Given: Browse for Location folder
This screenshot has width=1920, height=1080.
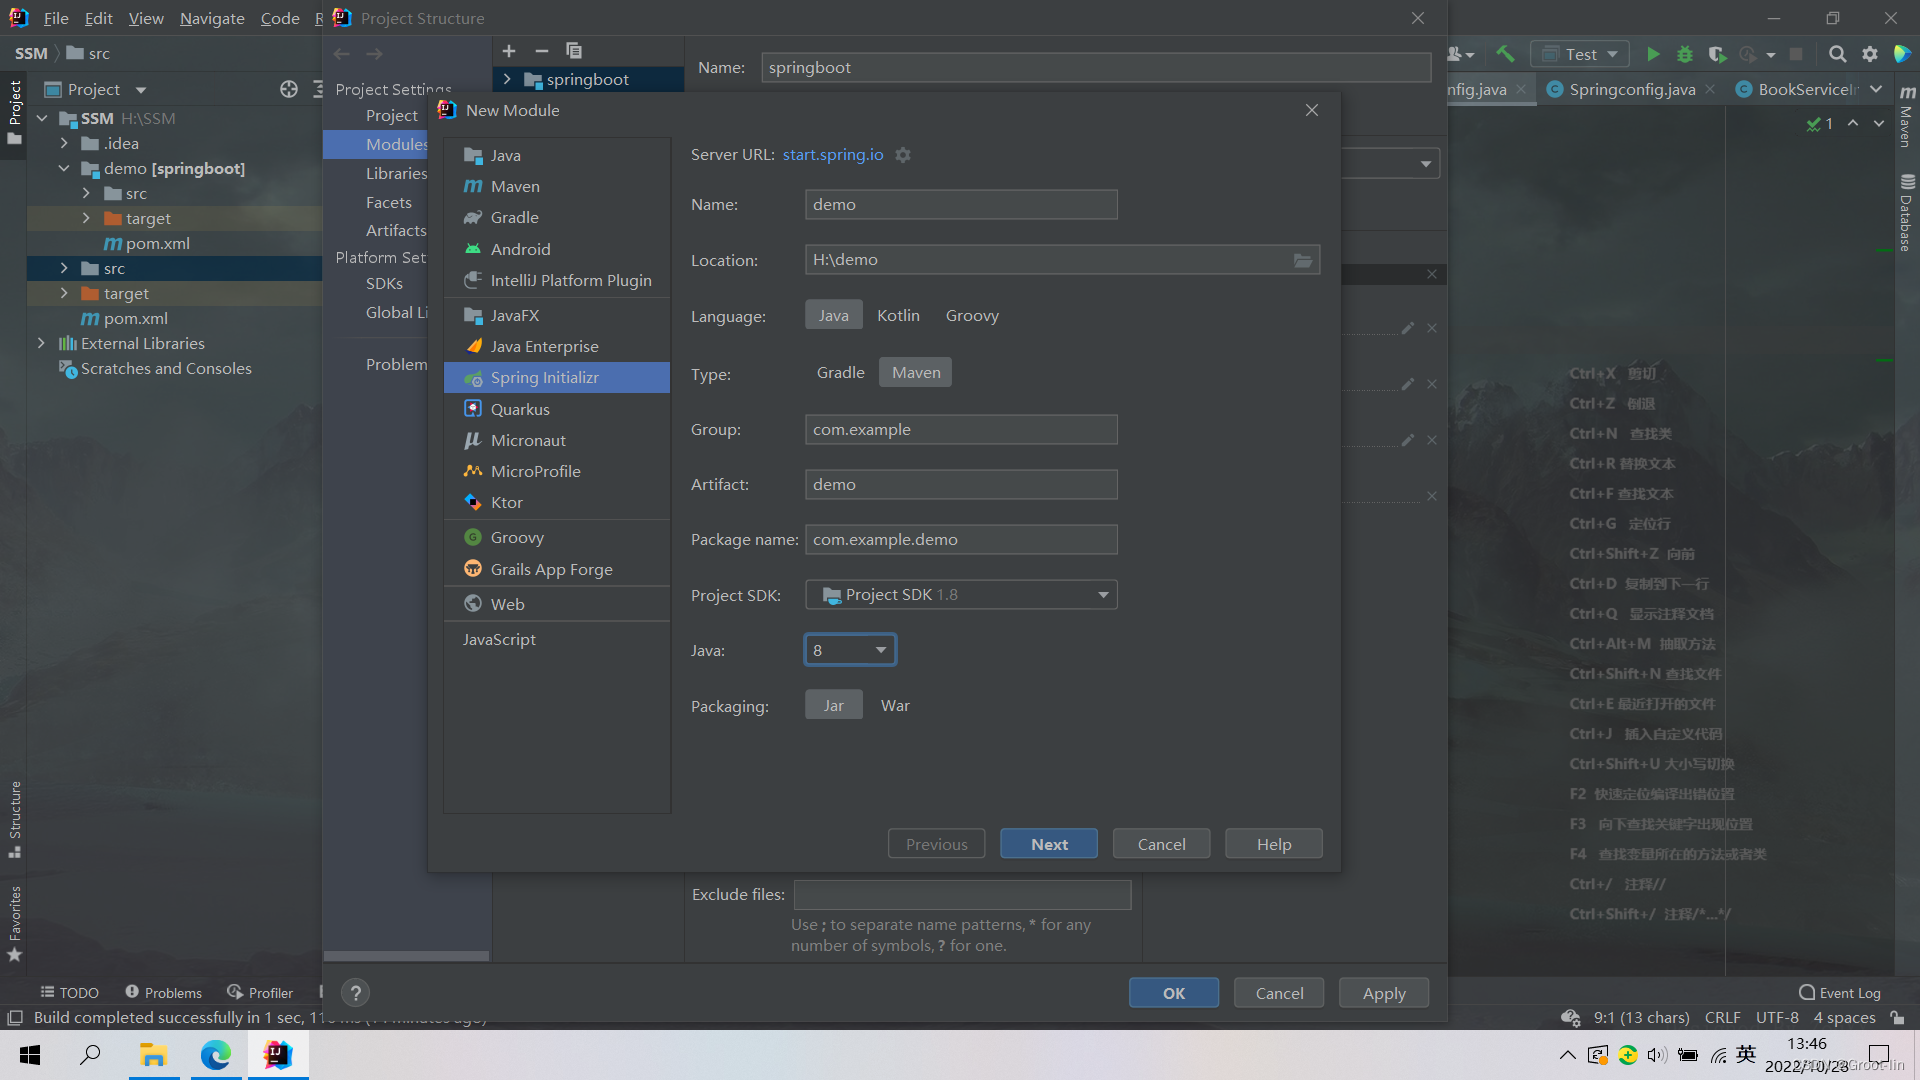Looking at the screenshot, I should click(1302, 260).
